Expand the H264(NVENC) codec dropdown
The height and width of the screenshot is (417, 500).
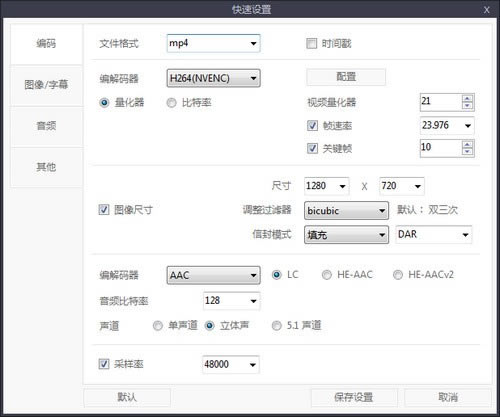pyautogui.click(x=213, y=78)
